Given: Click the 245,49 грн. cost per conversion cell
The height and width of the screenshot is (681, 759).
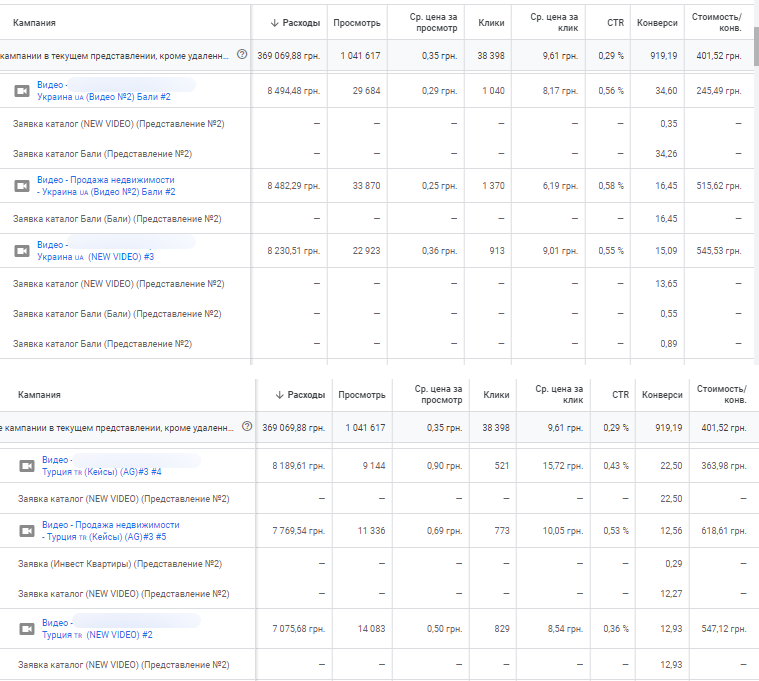Looking at the screenshot, I should pos(719,91).
